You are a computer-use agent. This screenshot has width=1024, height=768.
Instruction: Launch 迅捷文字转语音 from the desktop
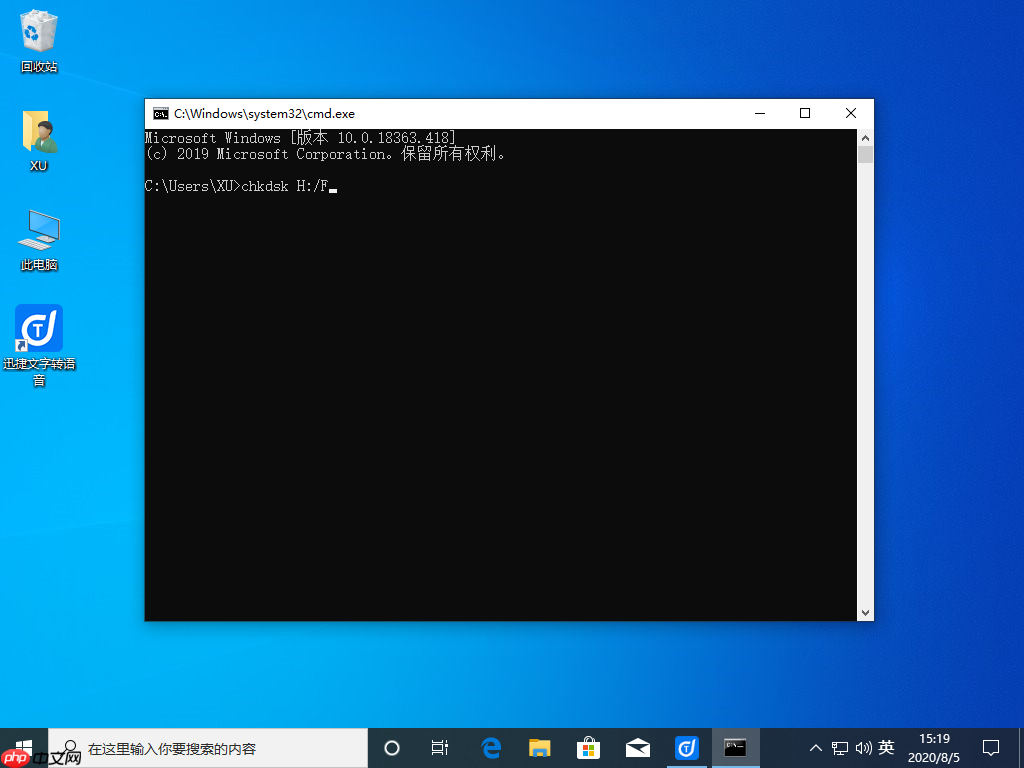point(38,328)
